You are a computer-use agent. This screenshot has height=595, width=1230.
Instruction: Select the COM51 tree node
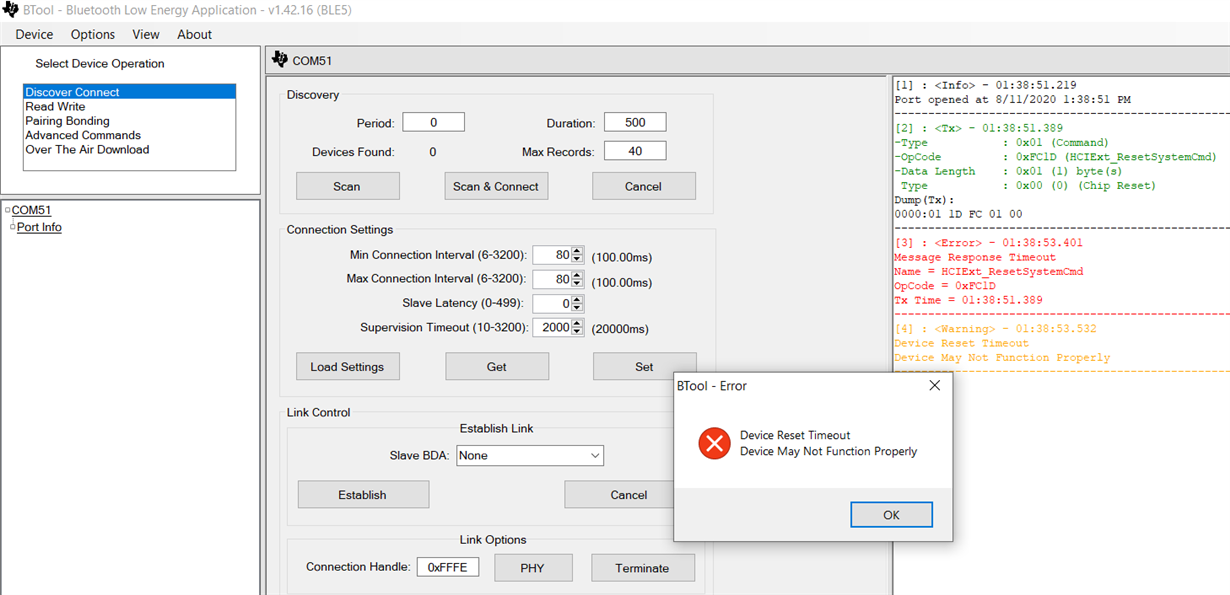click(x=31, y=210)
